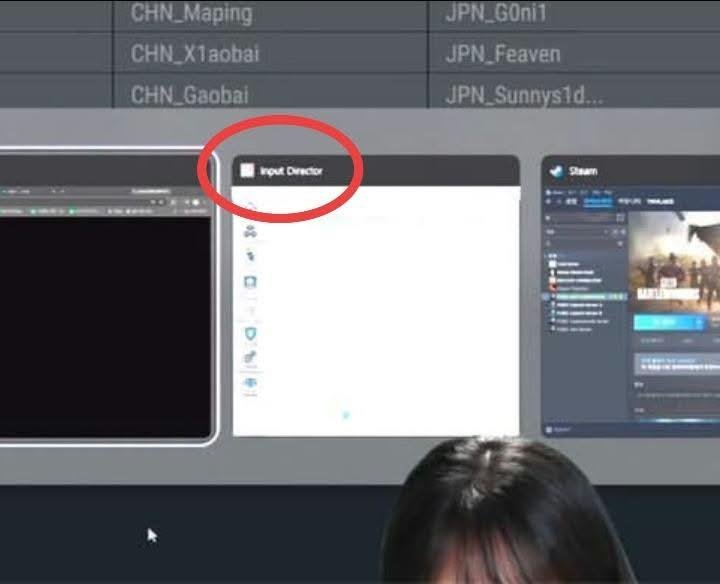Viewport: 720px width, 584px height.
Task: Click the Steam logo icon
Action: 557,171
